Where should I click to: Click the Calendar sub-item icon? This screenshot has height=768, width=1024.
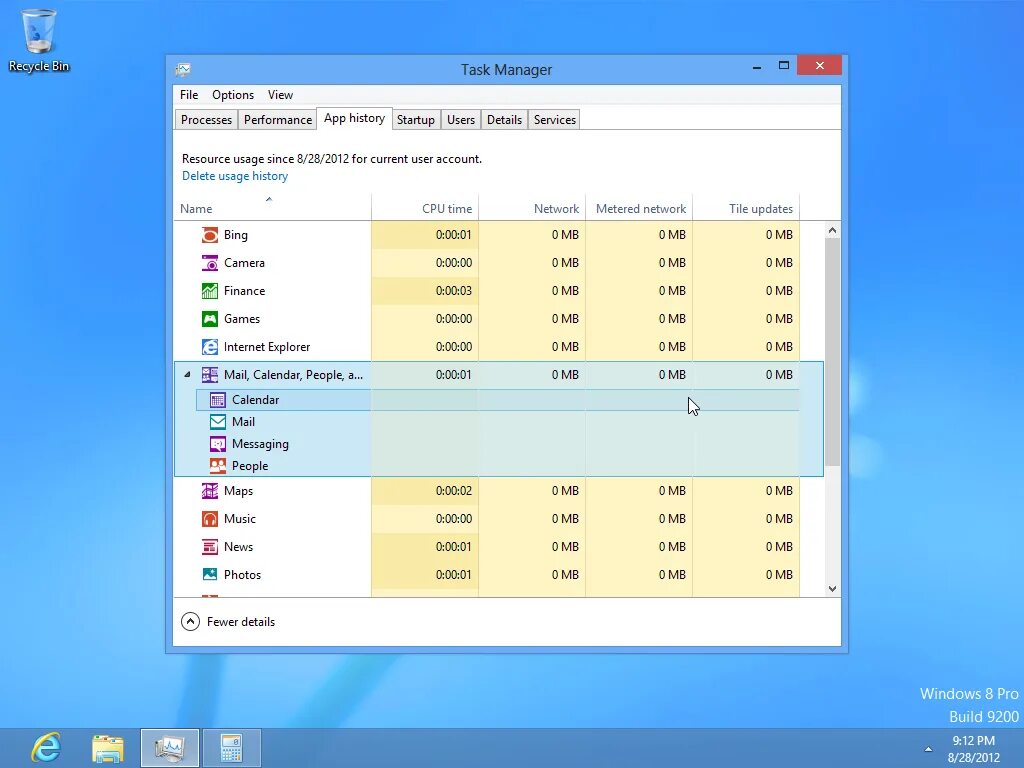click(217, 400)
